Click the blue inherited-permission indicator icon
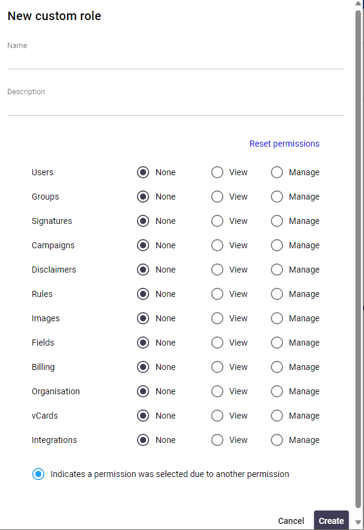 [x=38, y=474]
